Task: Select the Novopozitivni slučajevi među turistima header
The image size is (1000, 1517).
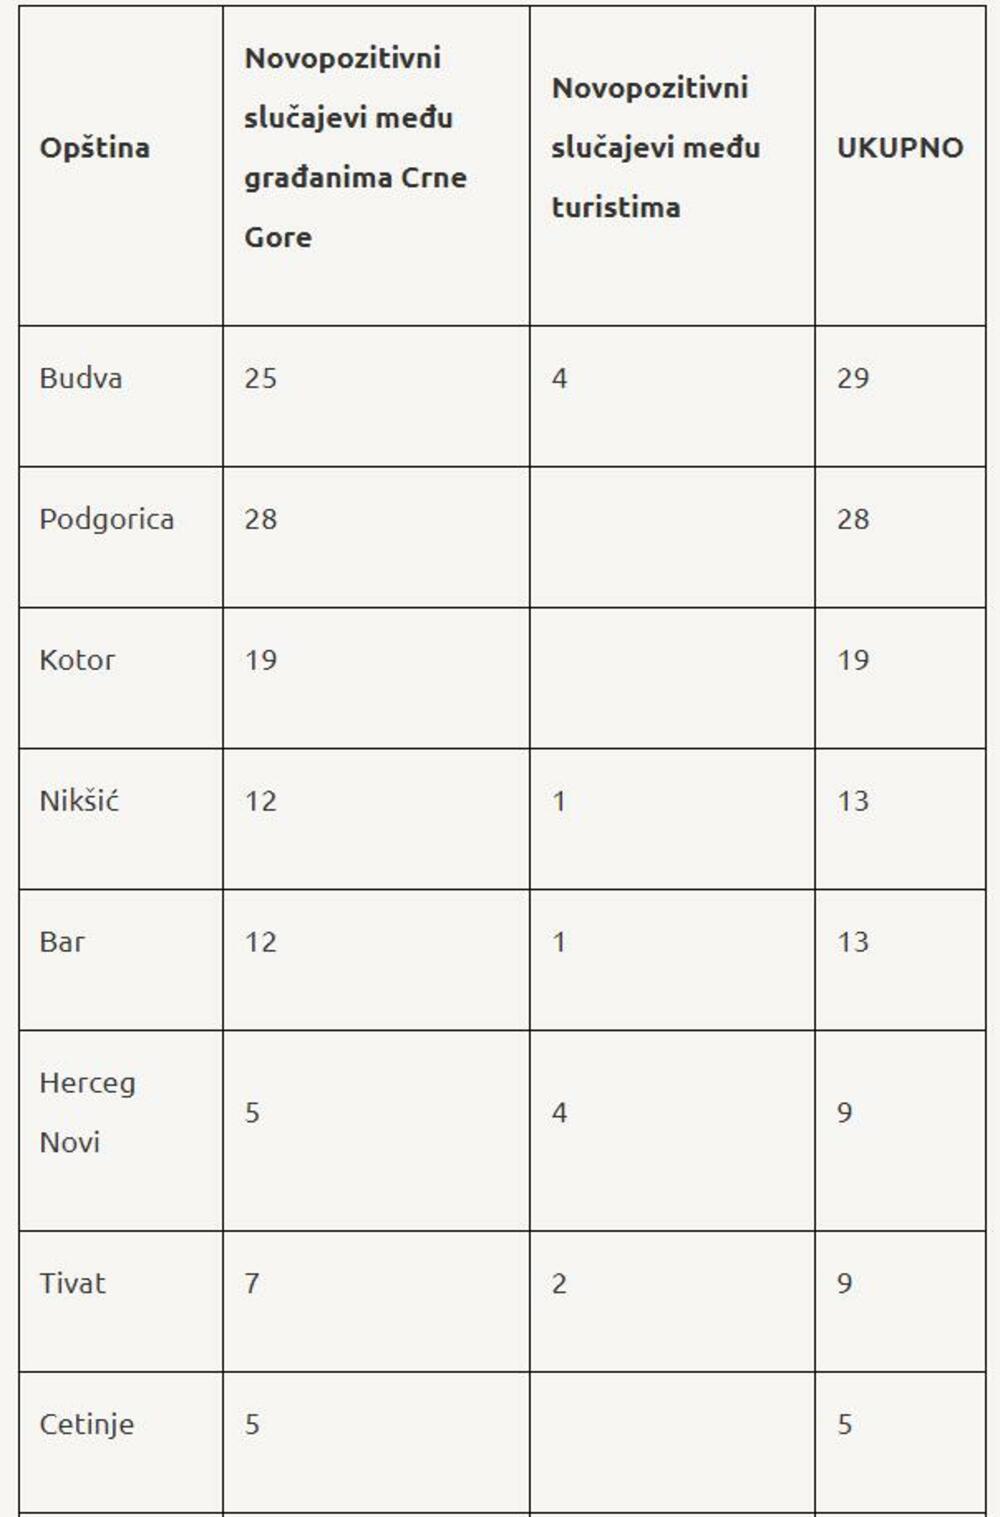Action: [655, 148]
